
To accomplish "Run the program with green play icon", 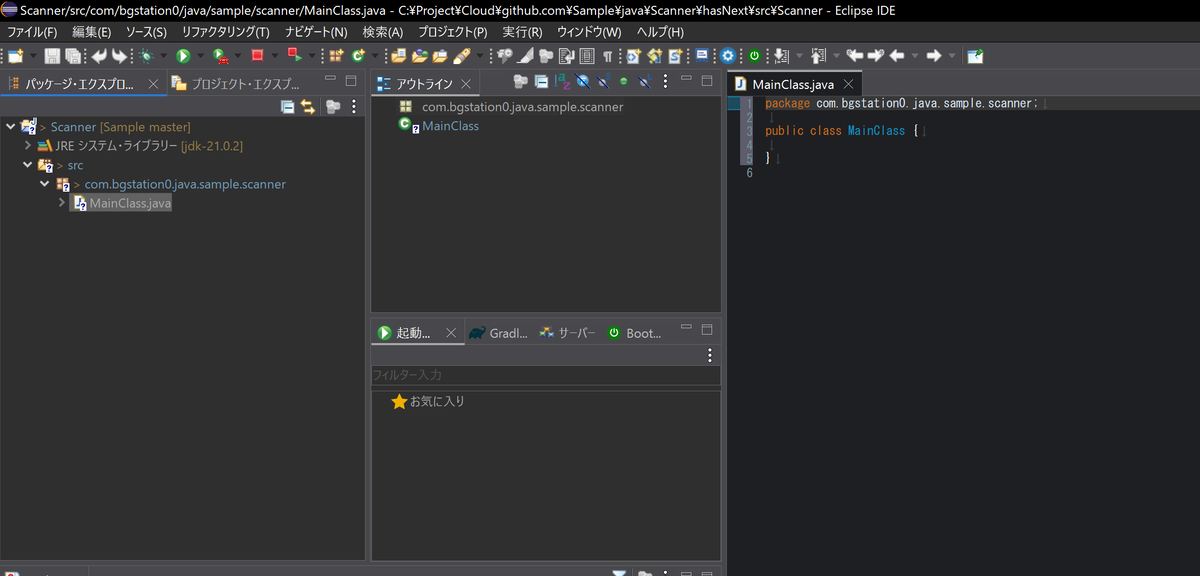I will point(183,56).
